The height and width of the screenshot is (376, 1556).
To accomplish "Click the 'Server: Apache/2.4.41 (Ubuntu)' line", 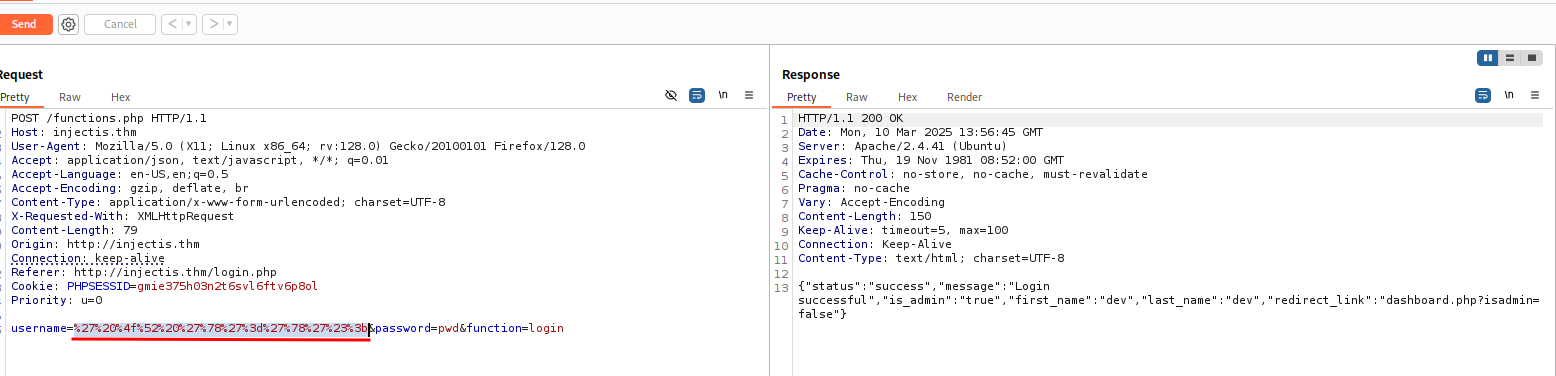I will tap(903, 146).
